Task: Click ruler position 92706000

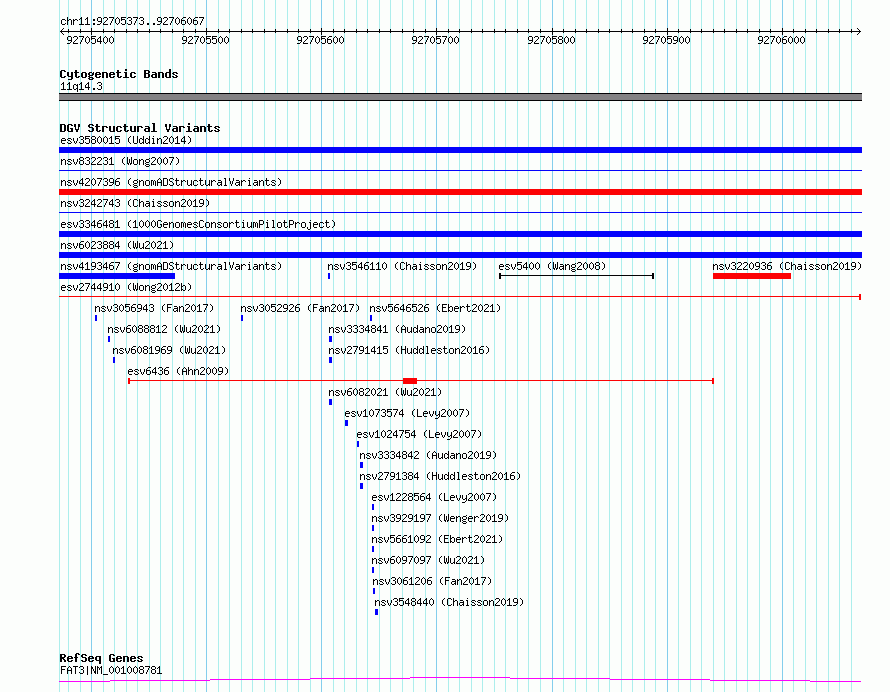Action: [x=782, y=40]
